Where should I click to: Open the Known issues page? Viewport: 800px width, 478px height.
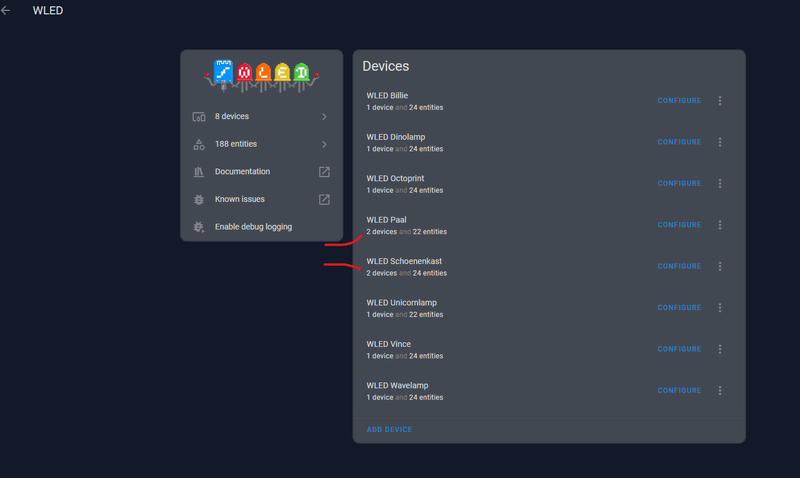pyautogui.click(x=261, y=199)
